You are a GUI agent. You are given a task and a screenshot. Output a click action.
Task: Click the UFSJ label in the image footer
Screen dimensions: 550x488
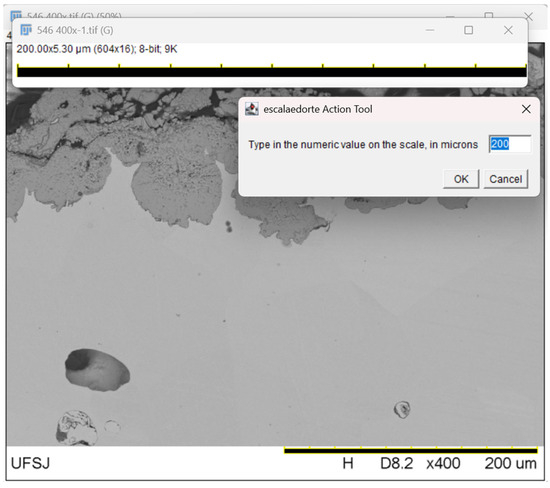click(x=31, y=463)
